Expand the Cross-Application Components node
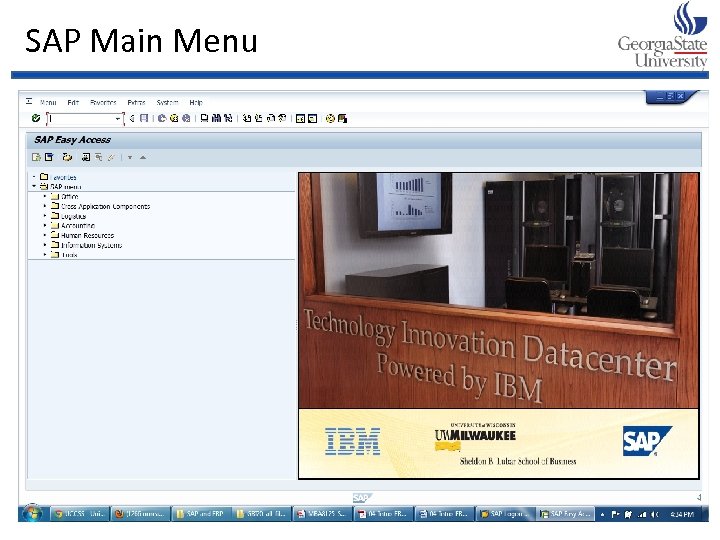720x540 pixels. click(x=45, y=206)
